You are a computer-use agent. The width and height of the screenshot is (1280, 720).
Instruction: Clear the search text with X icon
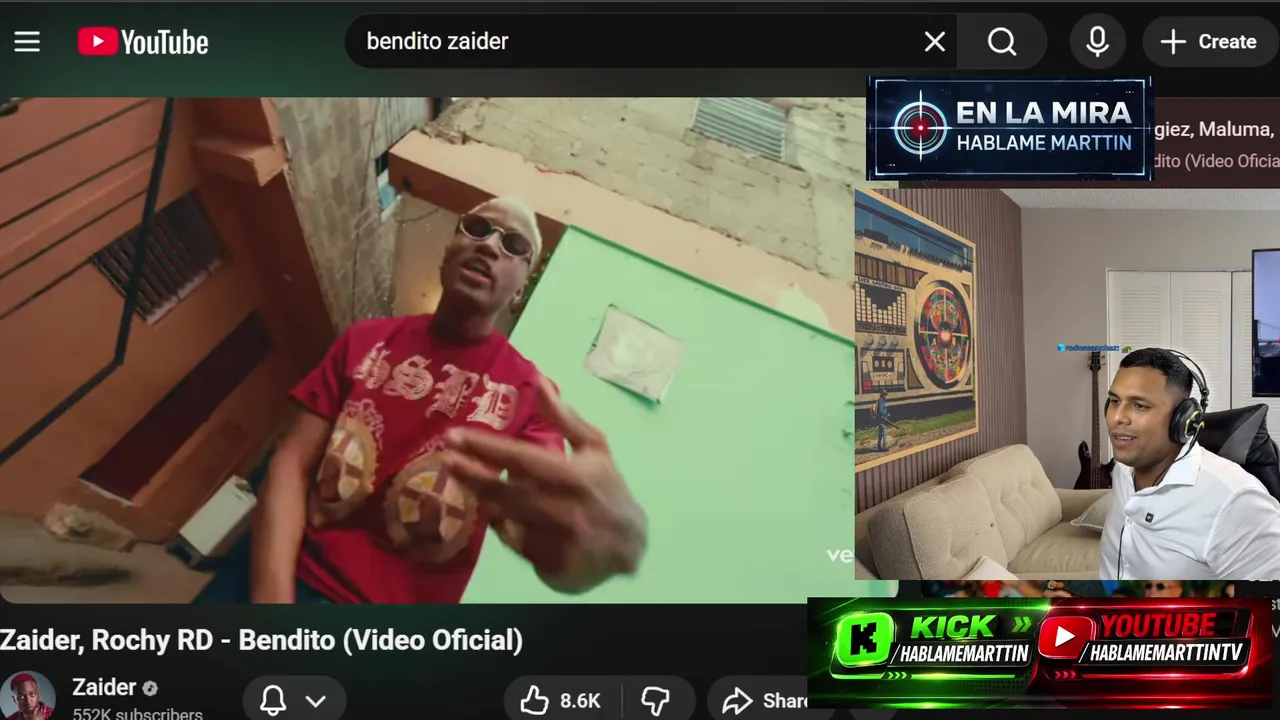coord(934,42)
